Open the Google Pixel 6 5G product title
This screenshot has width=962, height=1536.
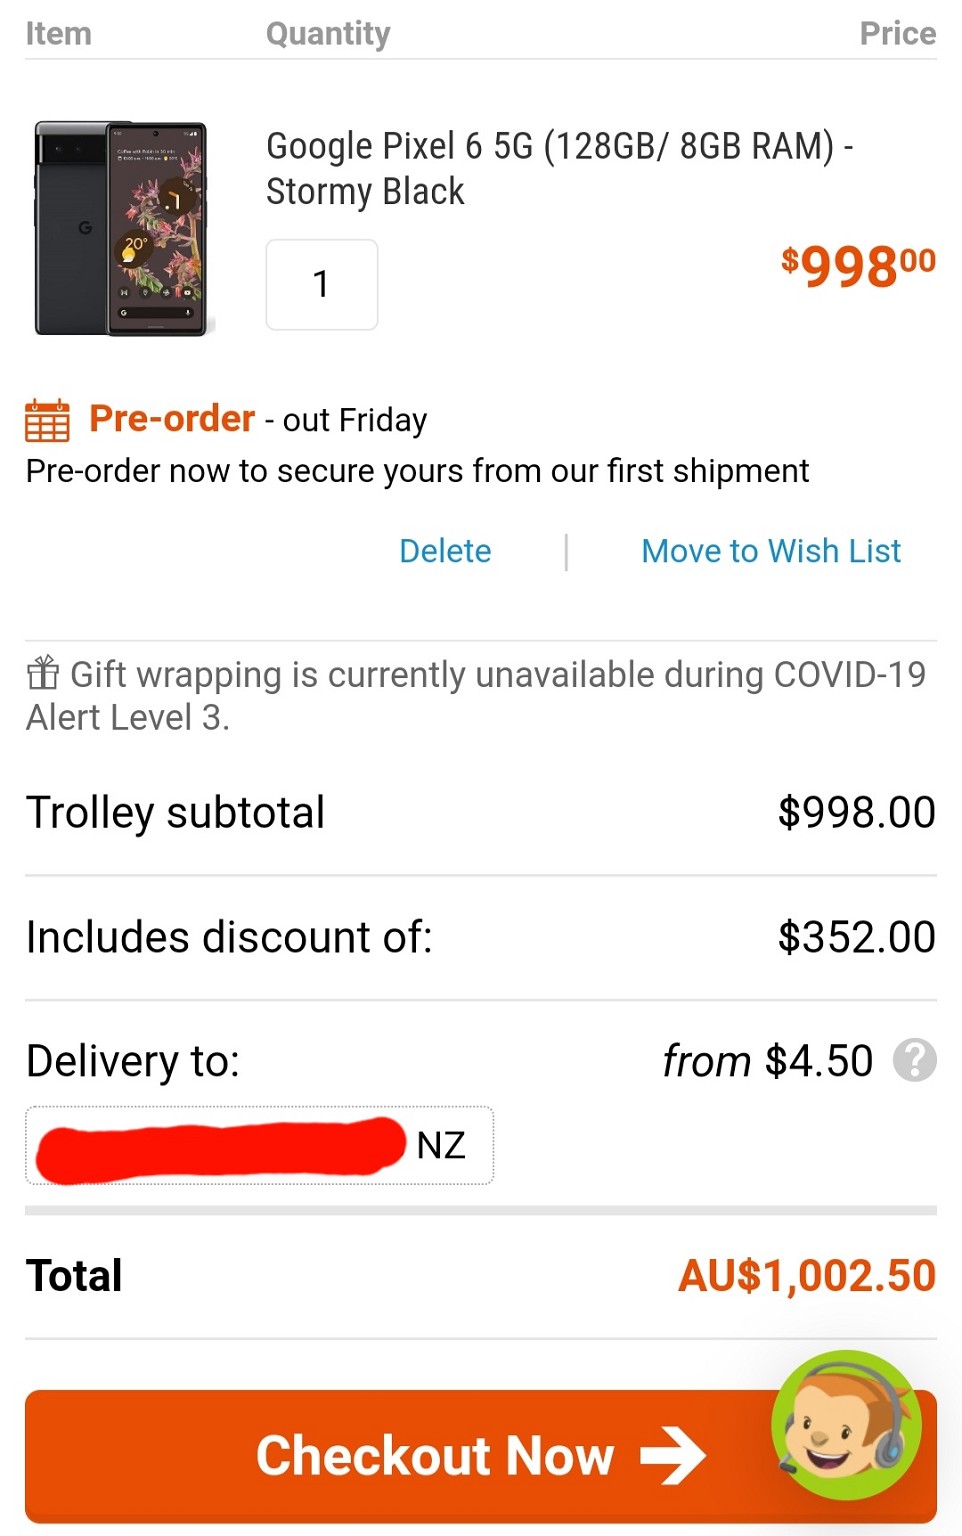coord(560,168)
